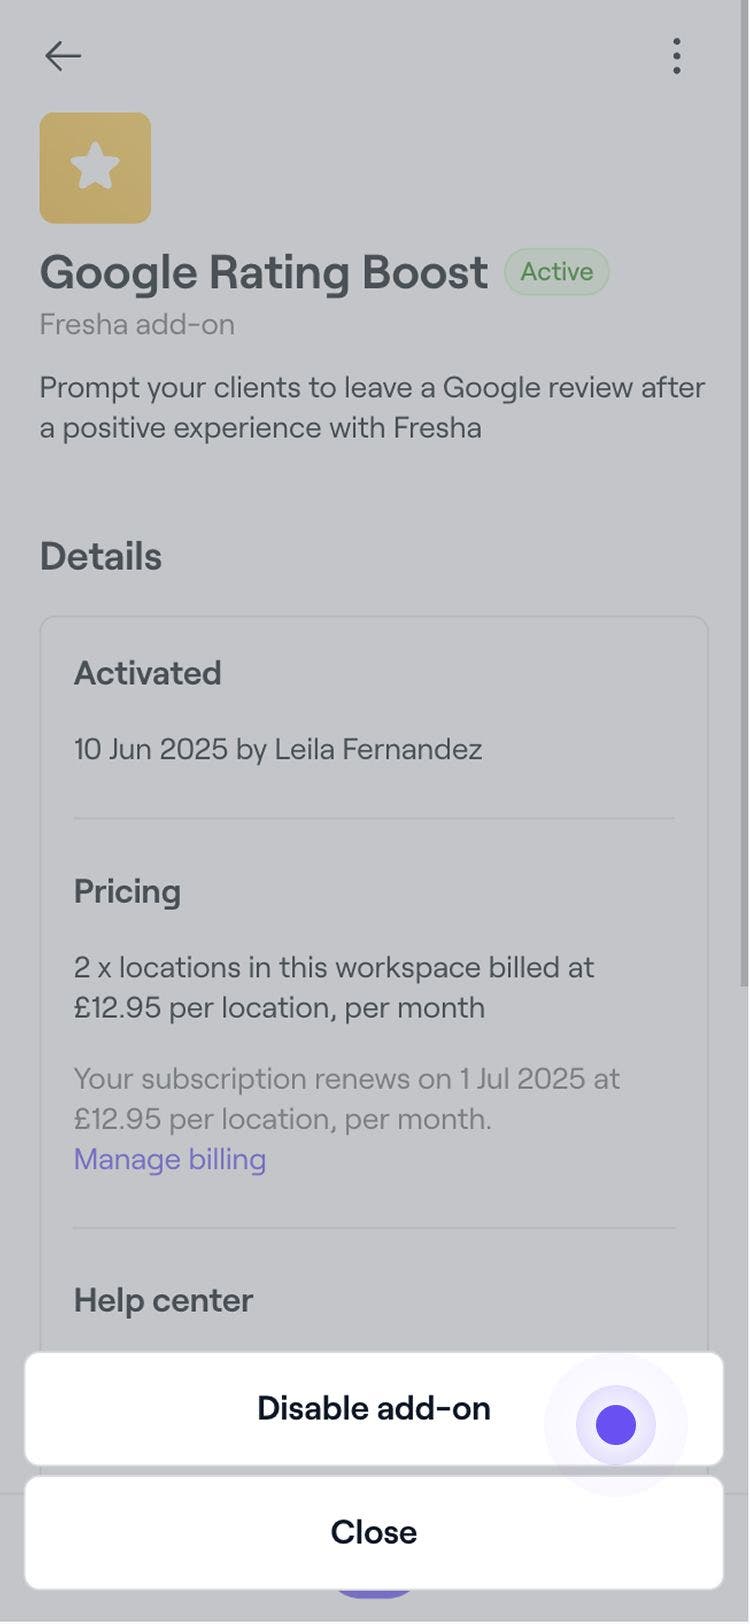Image resolution: width=750 pixels, height=1624 pixels.
Task: Click the Google review prompt description
Action: coord(372,407)
